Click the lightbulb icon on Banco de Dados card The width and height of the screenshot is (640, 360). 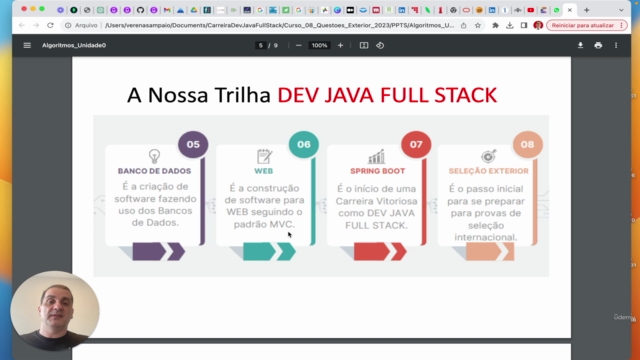[154, 156]
